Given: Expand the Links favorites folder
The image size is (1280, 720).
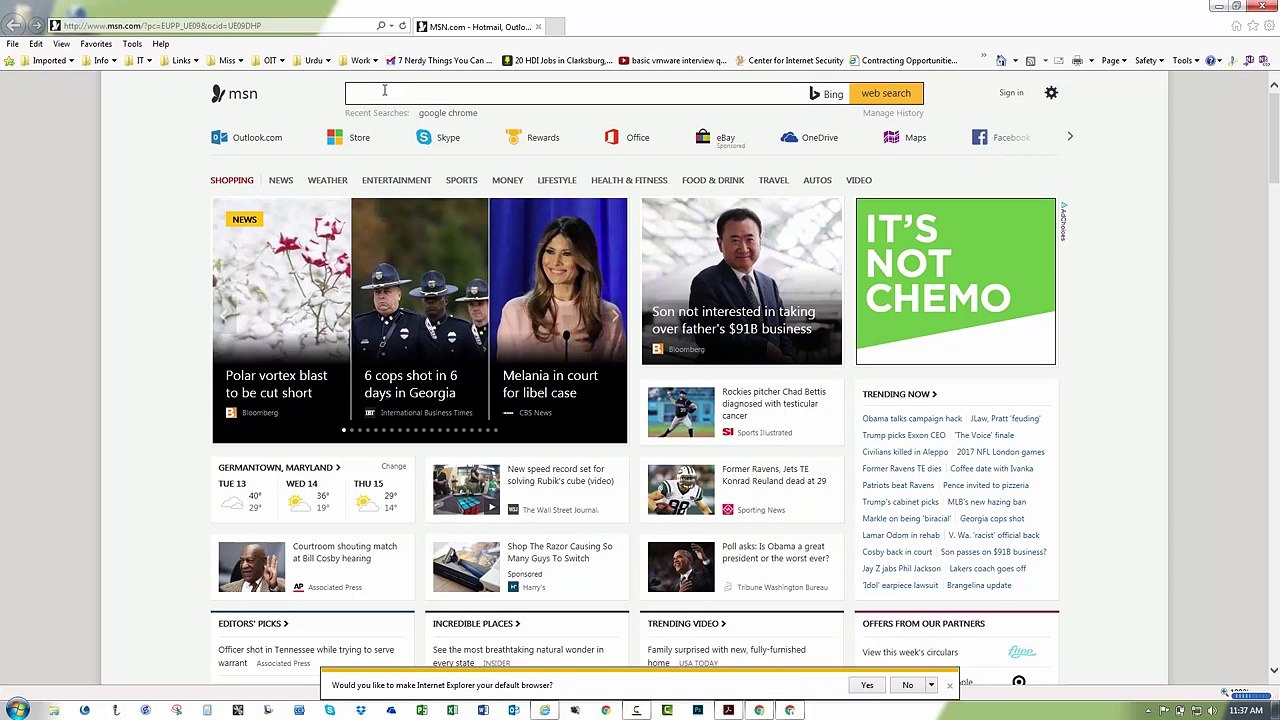Looking at the screenshot, I should 178,61.
